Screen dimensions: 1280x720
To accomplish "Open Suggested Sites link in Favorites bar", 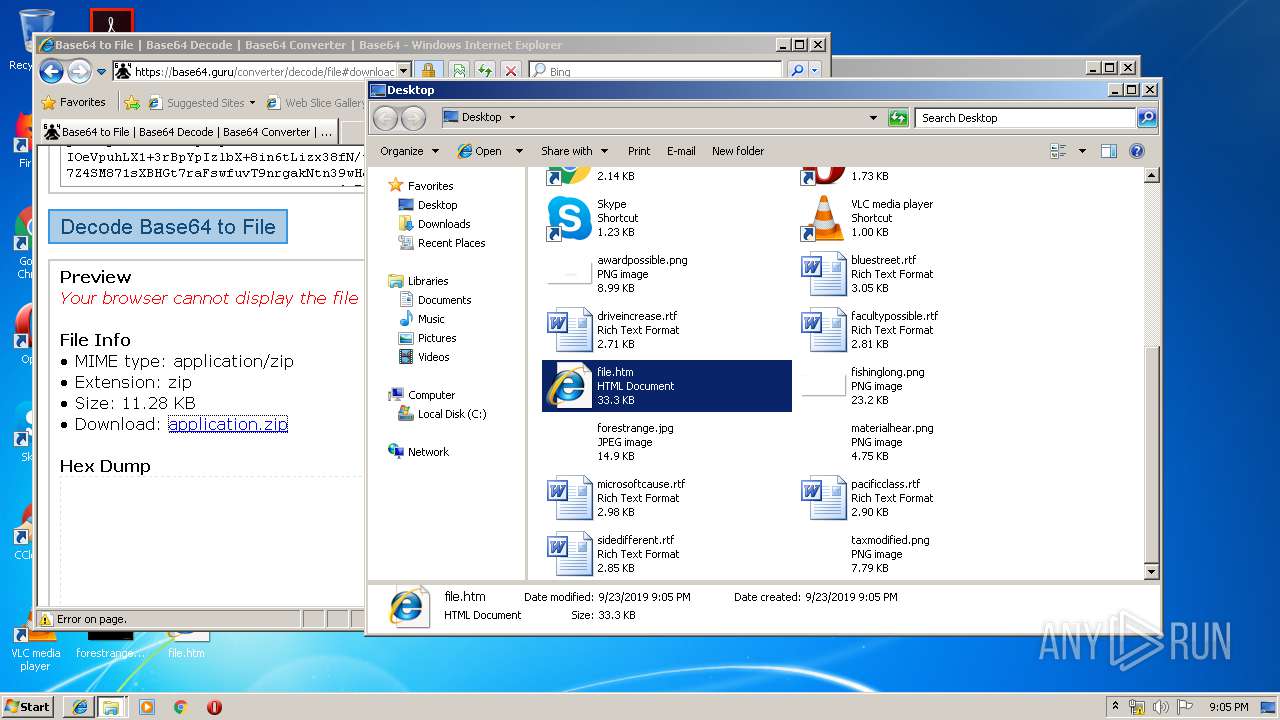I will tap(201, 102).
